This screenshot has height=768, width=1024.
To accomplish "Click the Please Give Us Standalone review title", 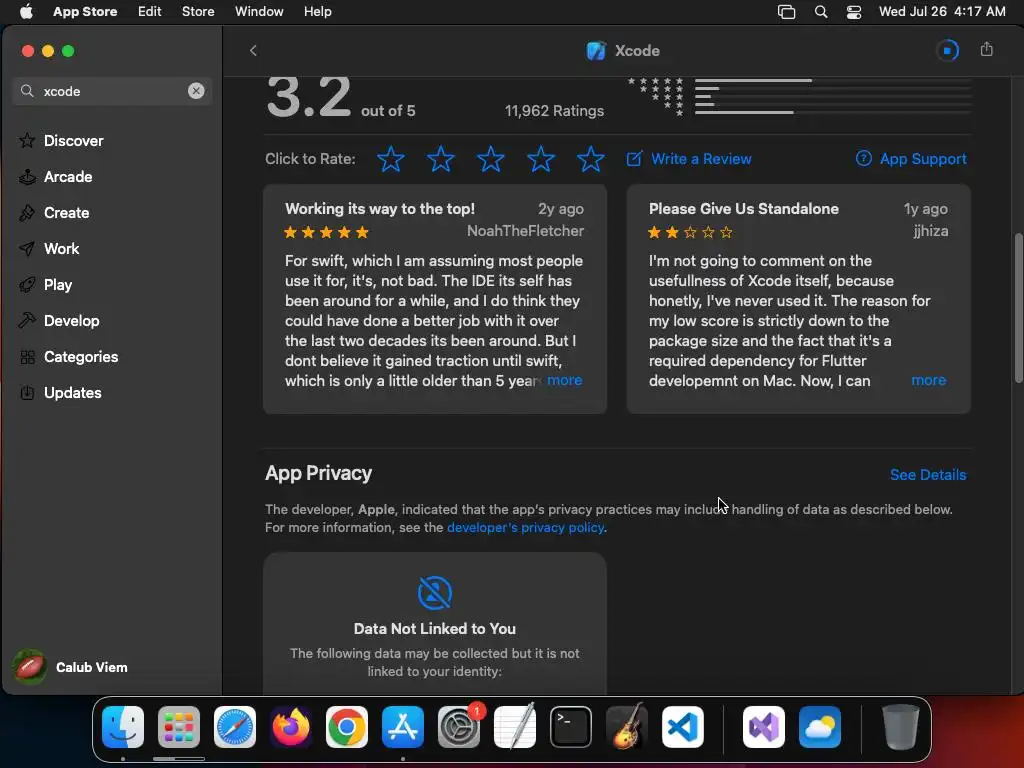I will click(x=744, y=209).
